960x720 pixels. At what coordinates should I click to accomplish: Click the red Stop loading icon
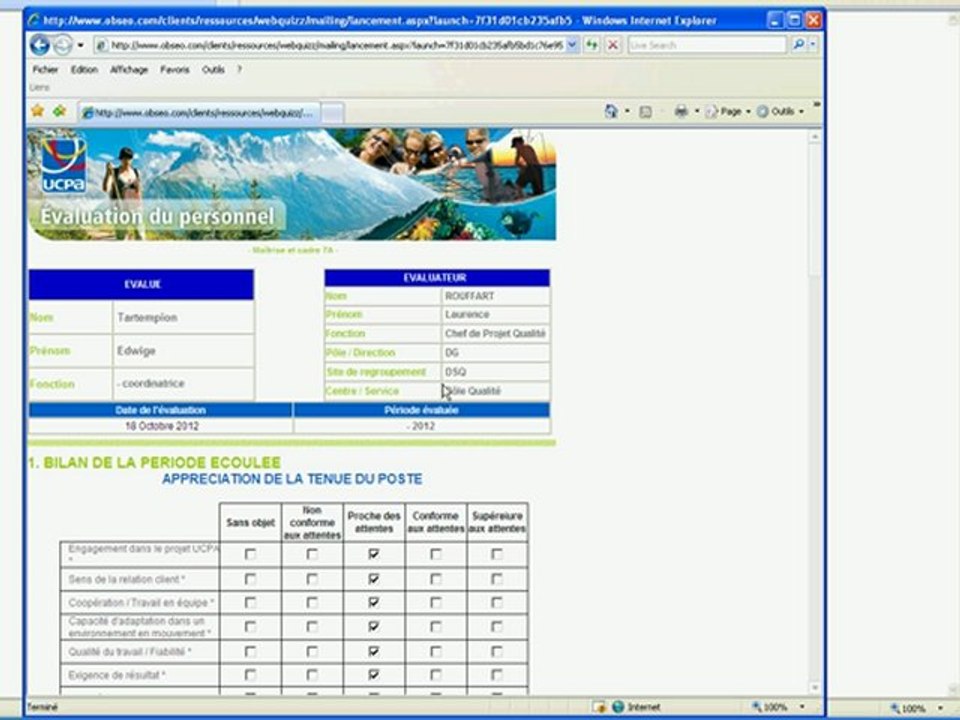pyautogui.click(x=613, y=45)
